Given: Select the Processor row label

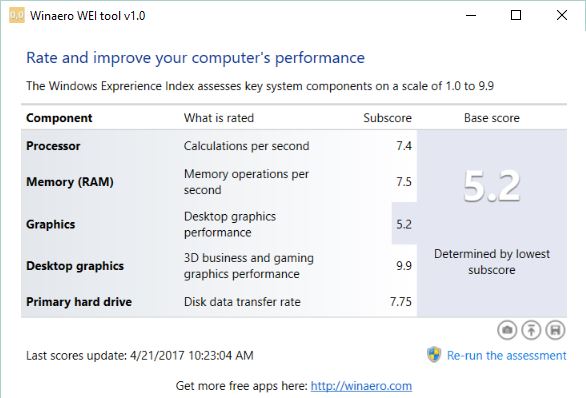Looking at the screenshot, I should pyautogui.click(x=53, y=146).
